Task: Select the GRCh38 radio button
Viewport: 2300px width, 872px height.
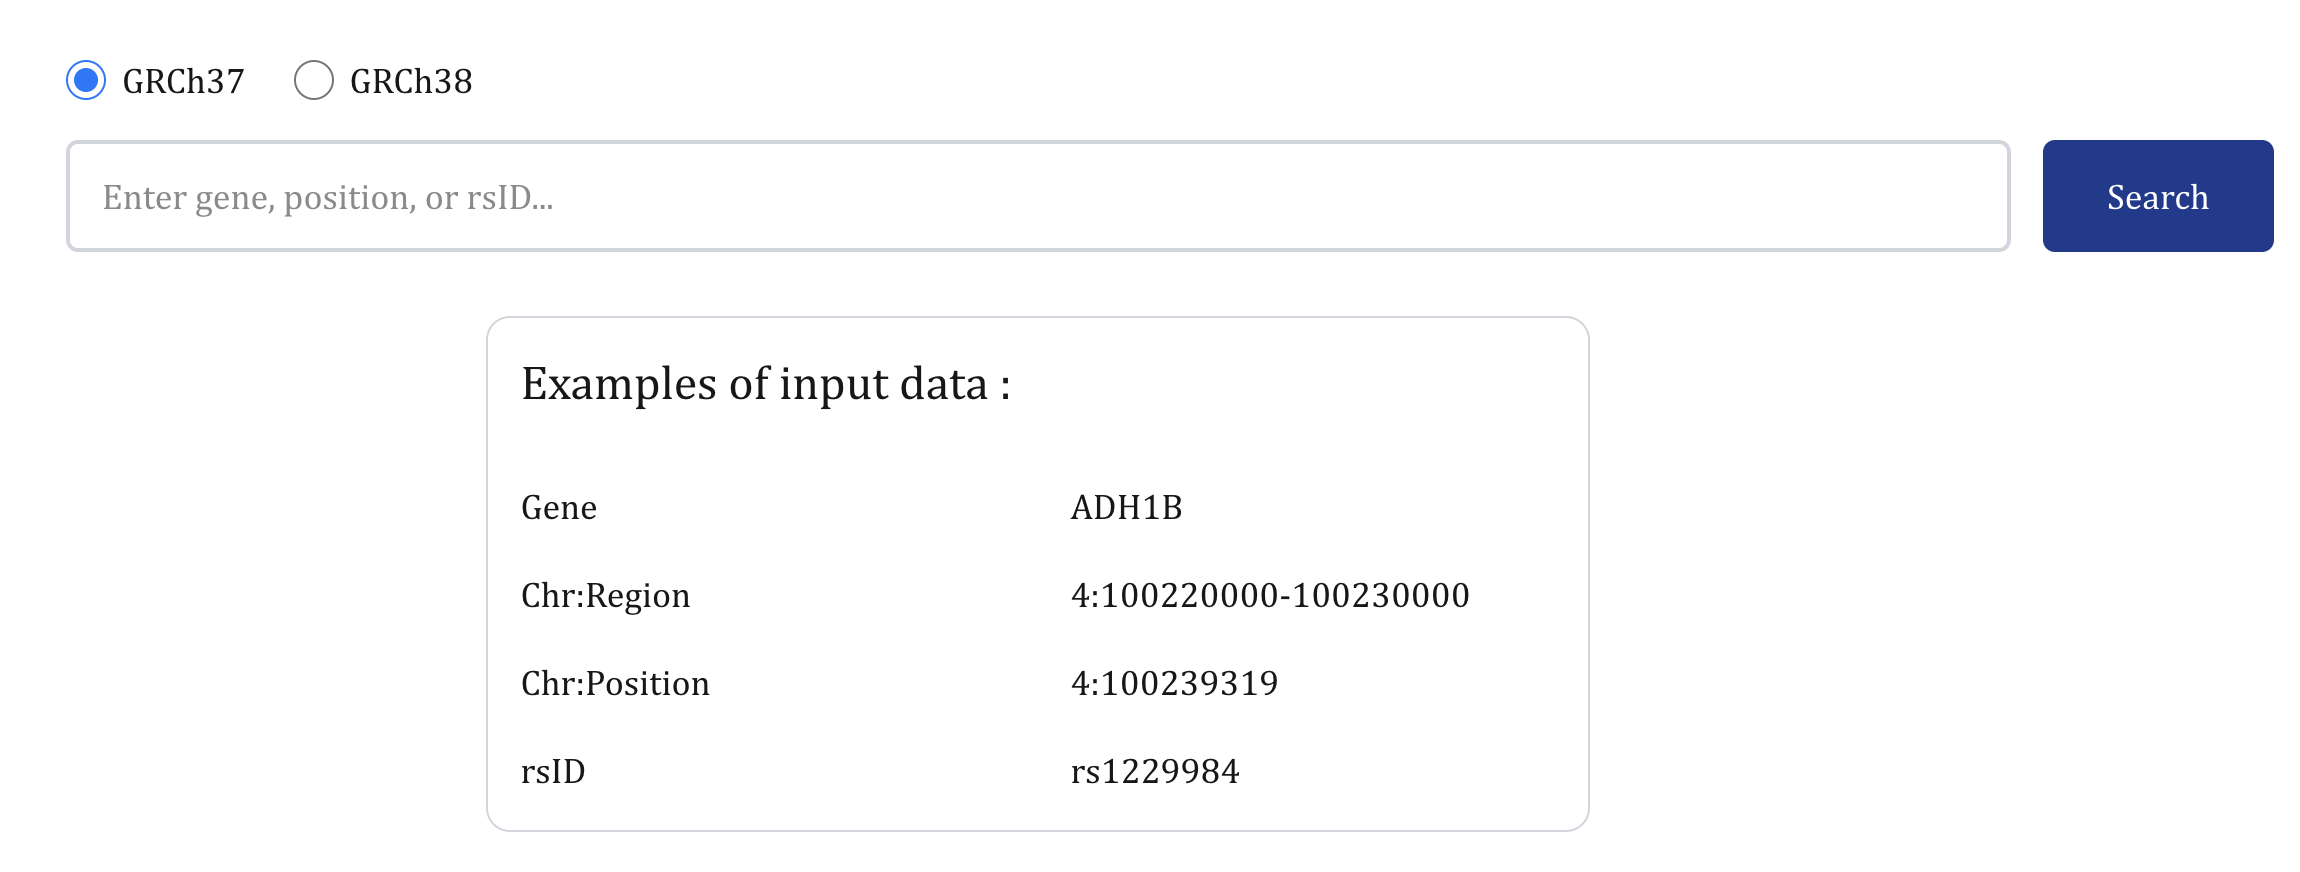Action: (x=314, y=80)
